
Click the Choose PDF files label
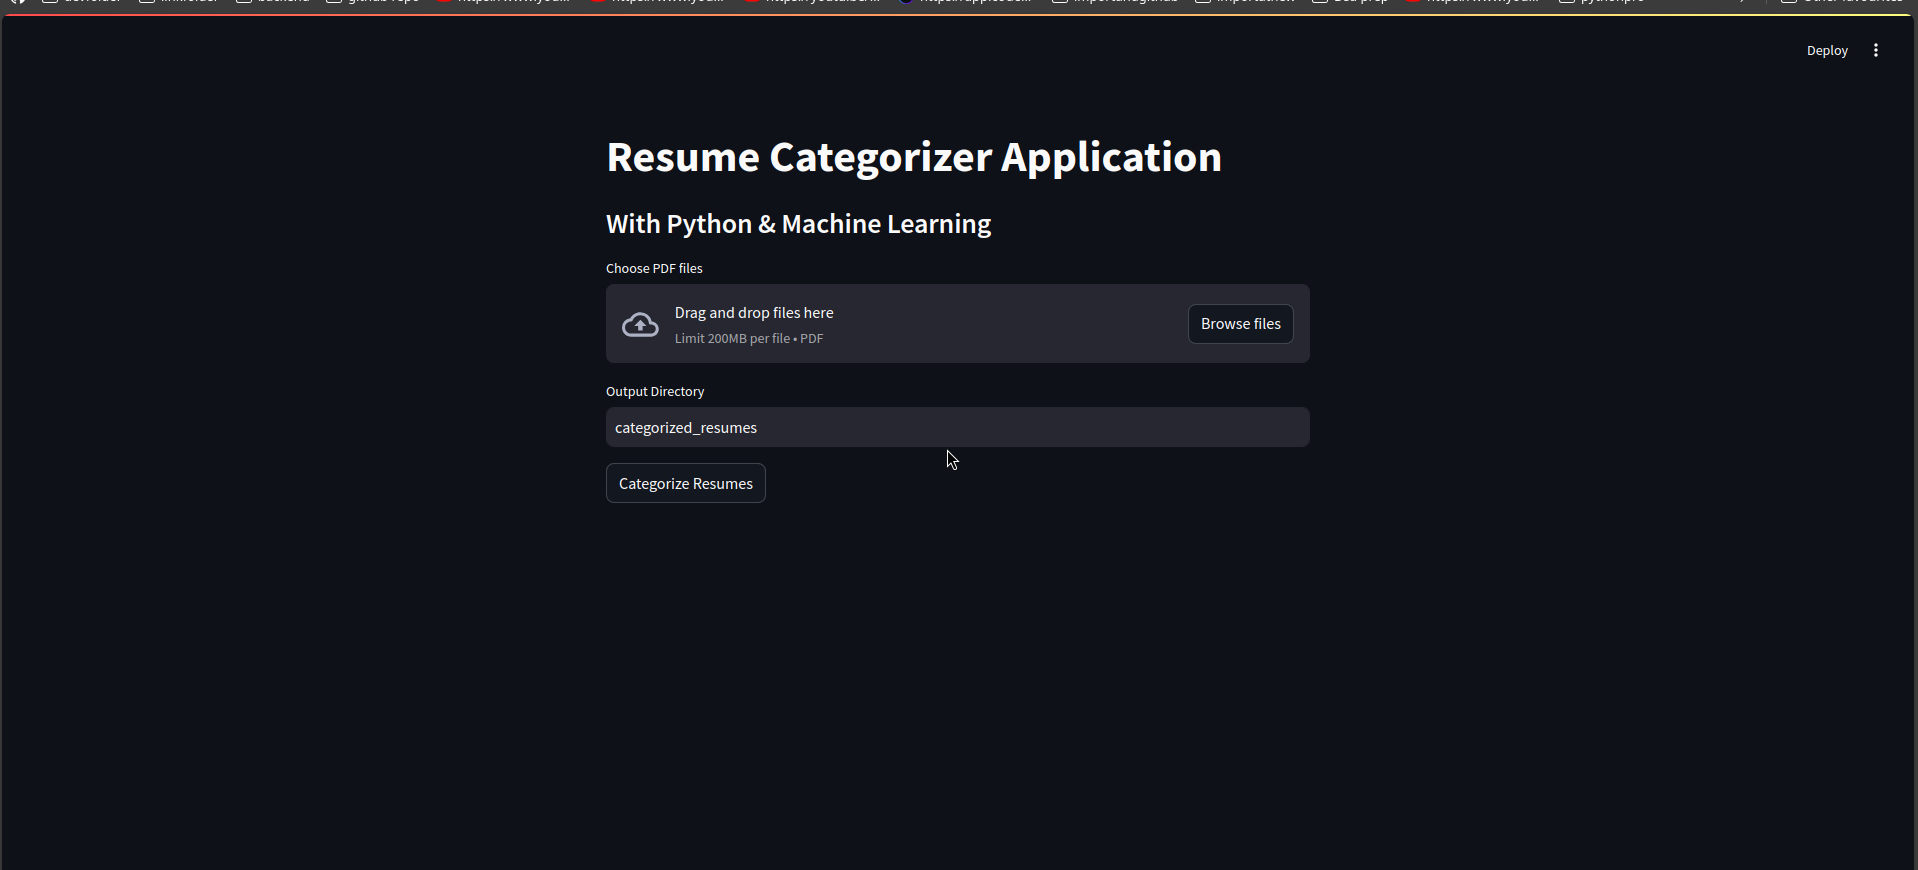(x=654, y=268)
